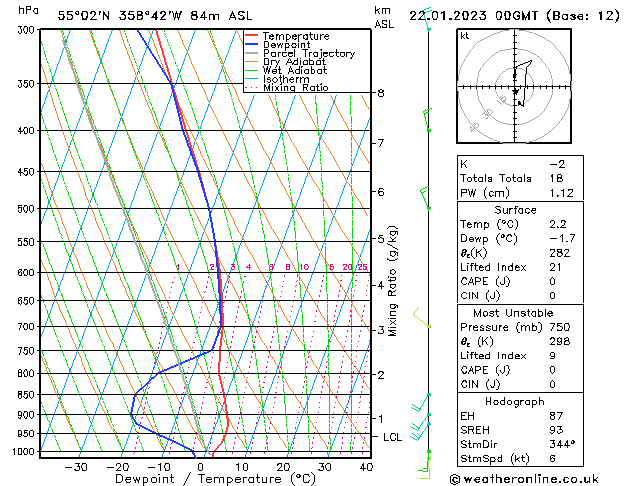Image resolution: width=629 pixels, height=486 pixels.
Task: Click the PW (cm) value 1.12
Action: coord(562,193)
